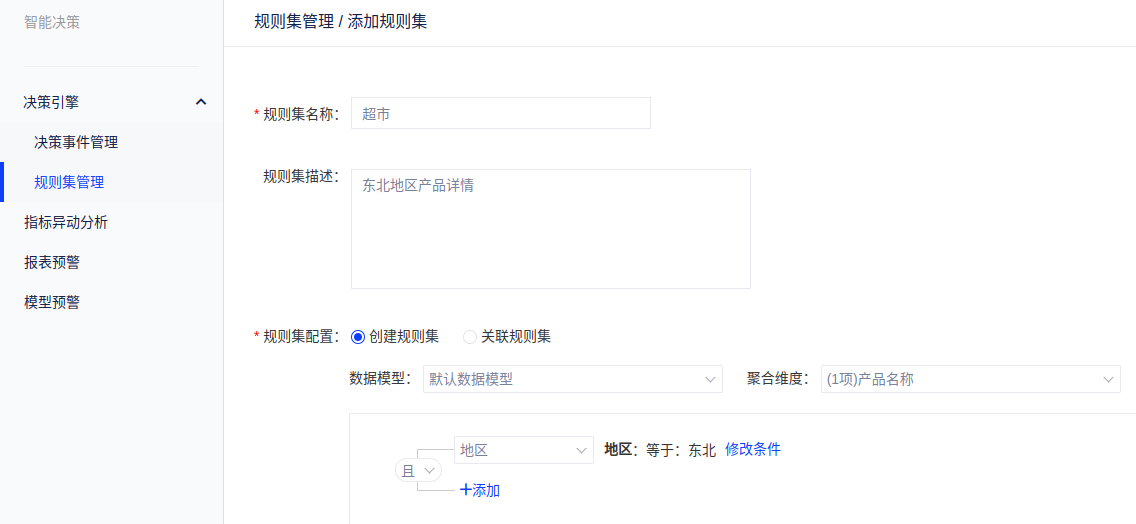
Task: Select 规则集管理 sidebar item
Action: [69, 182]
